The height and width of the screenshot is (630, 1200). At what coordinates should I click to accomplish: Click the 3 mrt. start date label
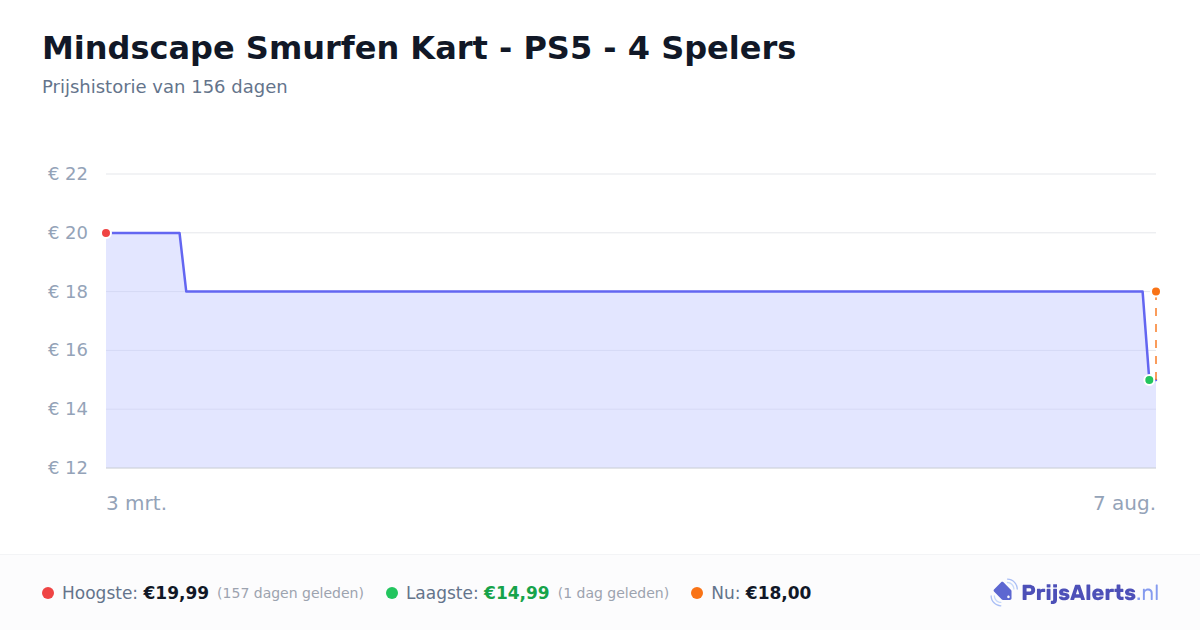tap(137, 503)
